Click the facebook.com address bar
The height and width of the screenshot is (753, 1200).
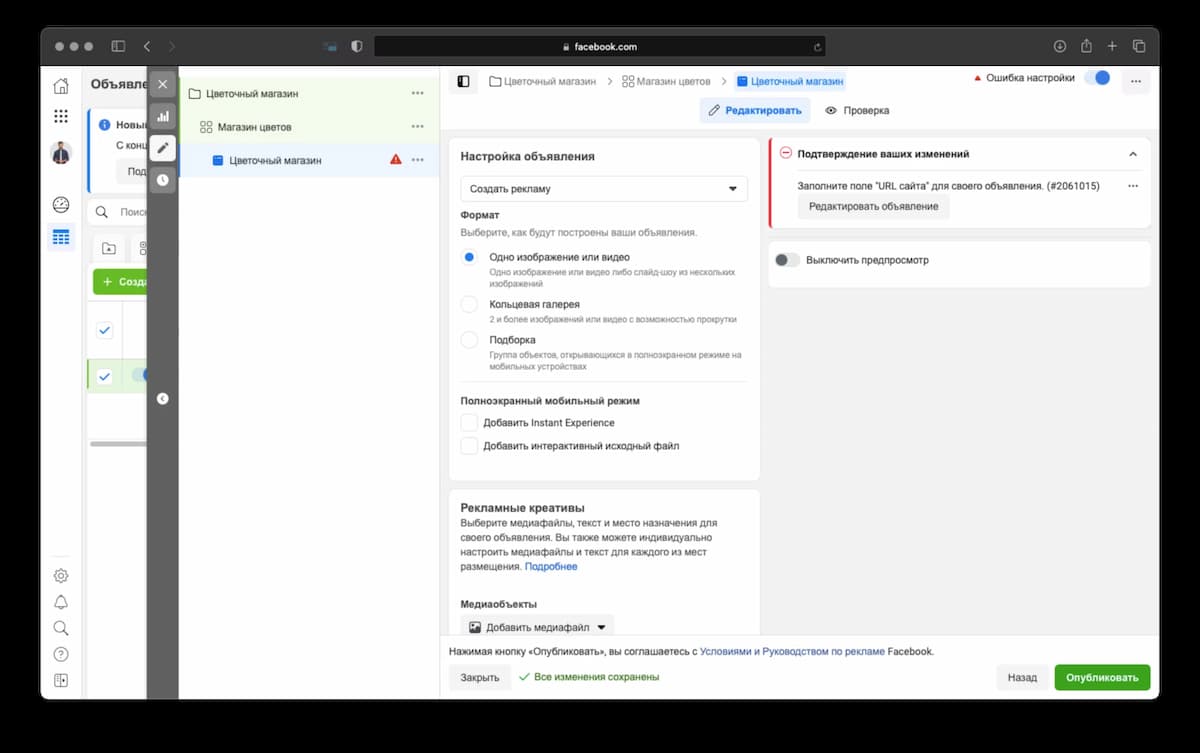click(598, 45)
